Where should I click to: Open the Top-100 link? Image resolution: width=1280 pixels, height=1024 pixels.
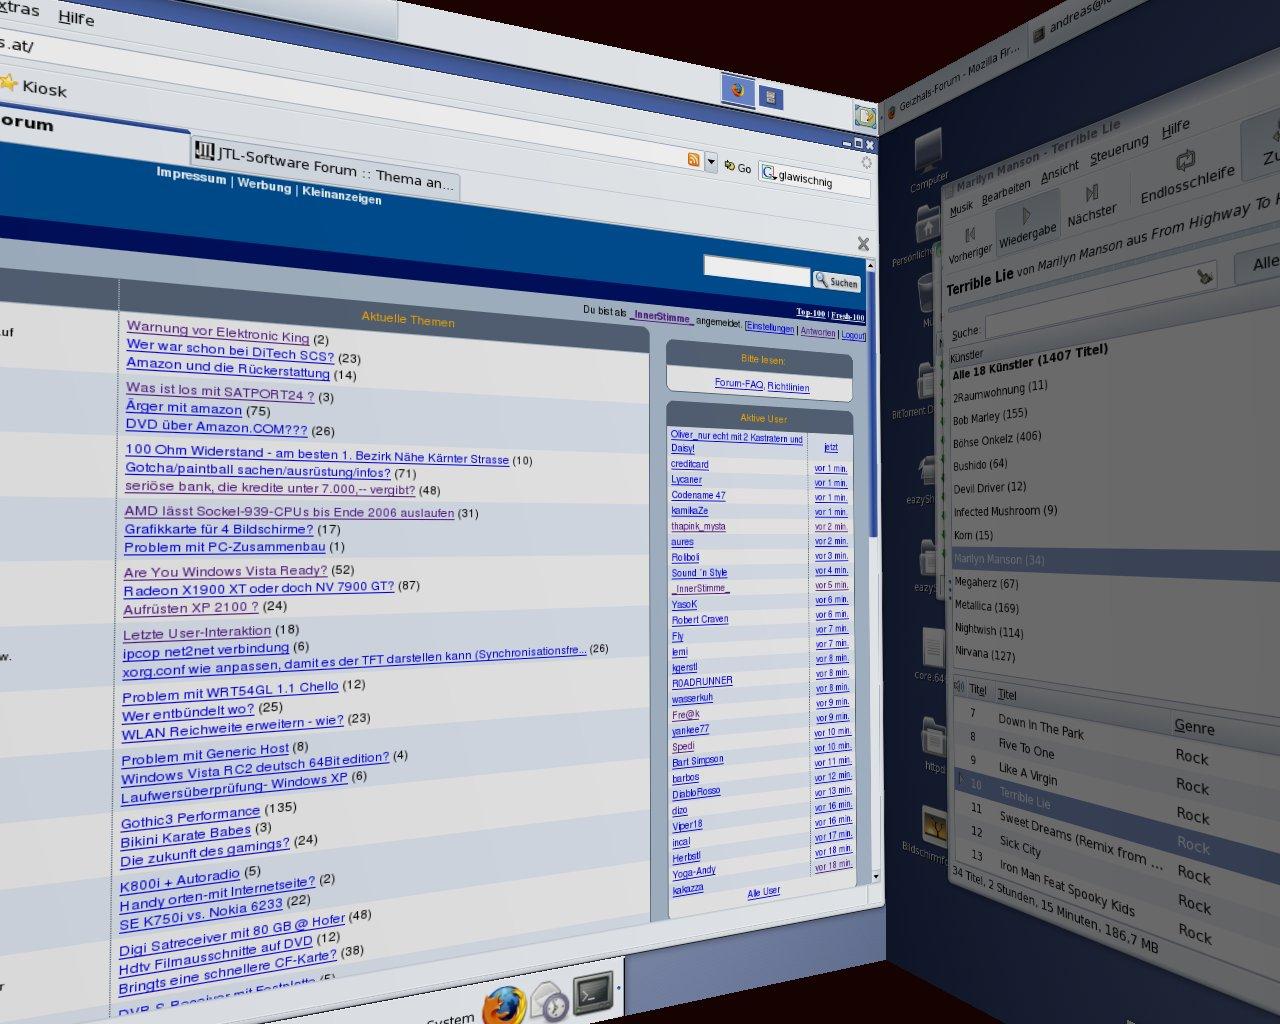point(811,313)
